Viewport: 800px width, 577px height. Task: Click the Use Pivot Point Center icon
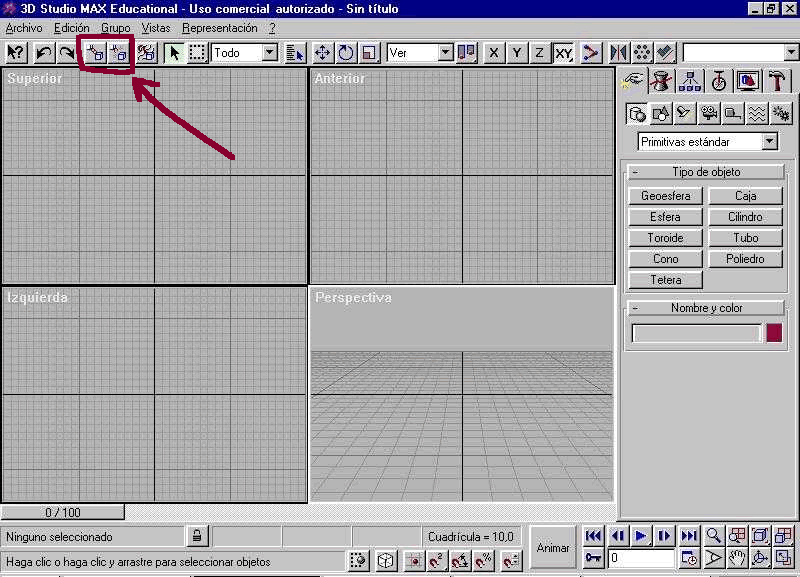click(466, 53)
